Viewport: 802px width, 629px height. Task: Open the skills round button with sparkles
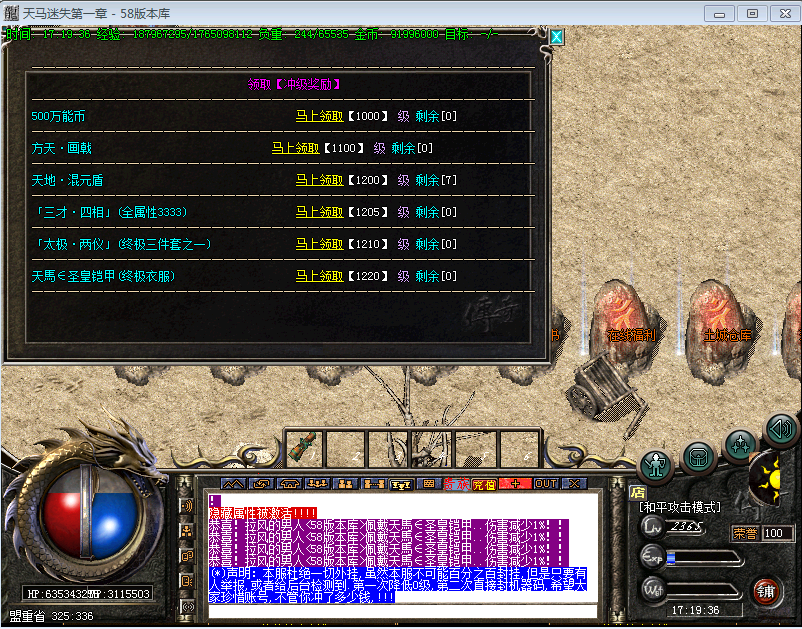(740, 445)
